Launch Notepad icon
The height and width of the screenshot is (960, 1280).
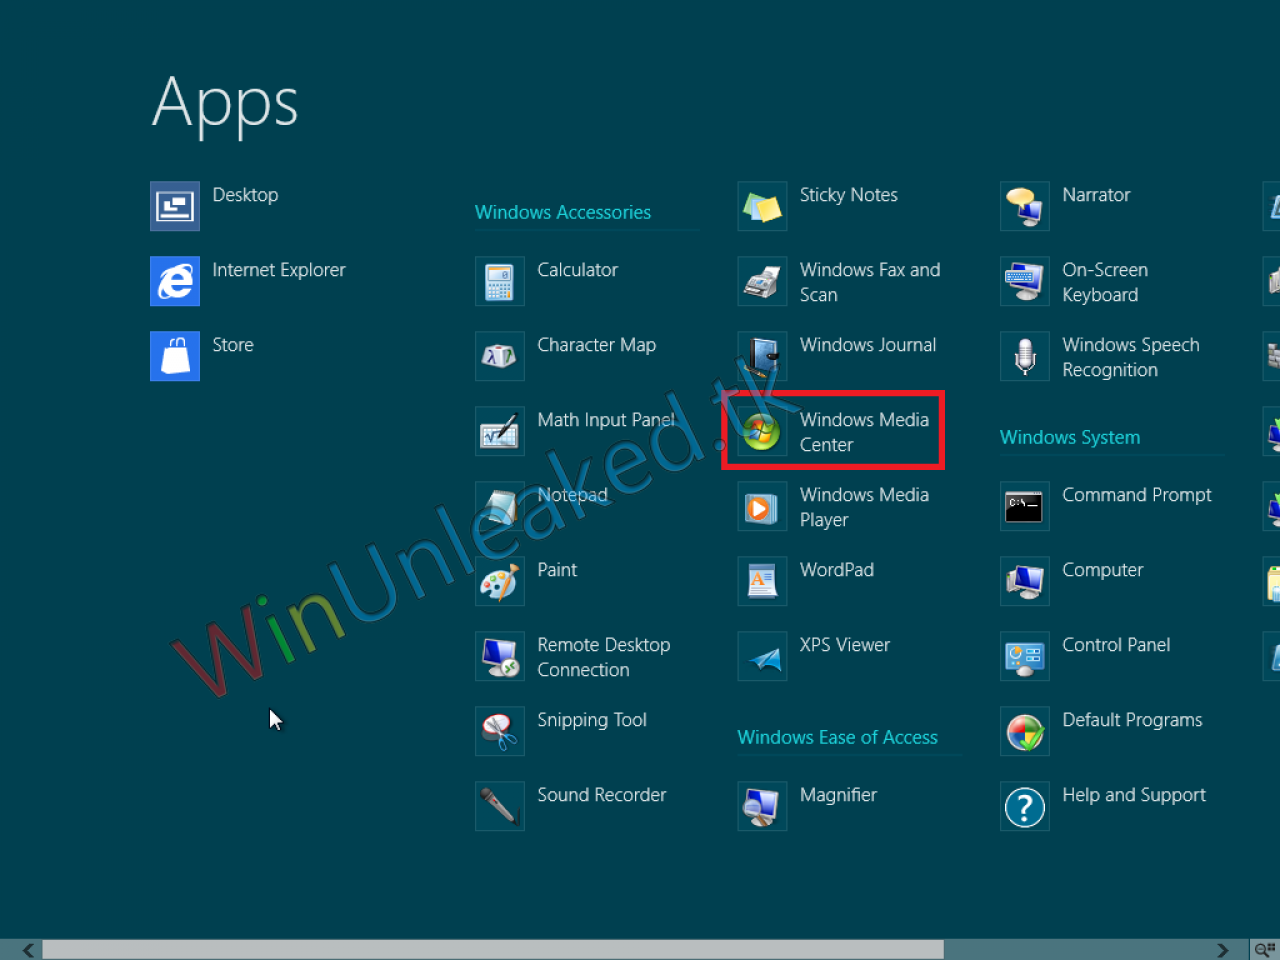coord(500,506)
